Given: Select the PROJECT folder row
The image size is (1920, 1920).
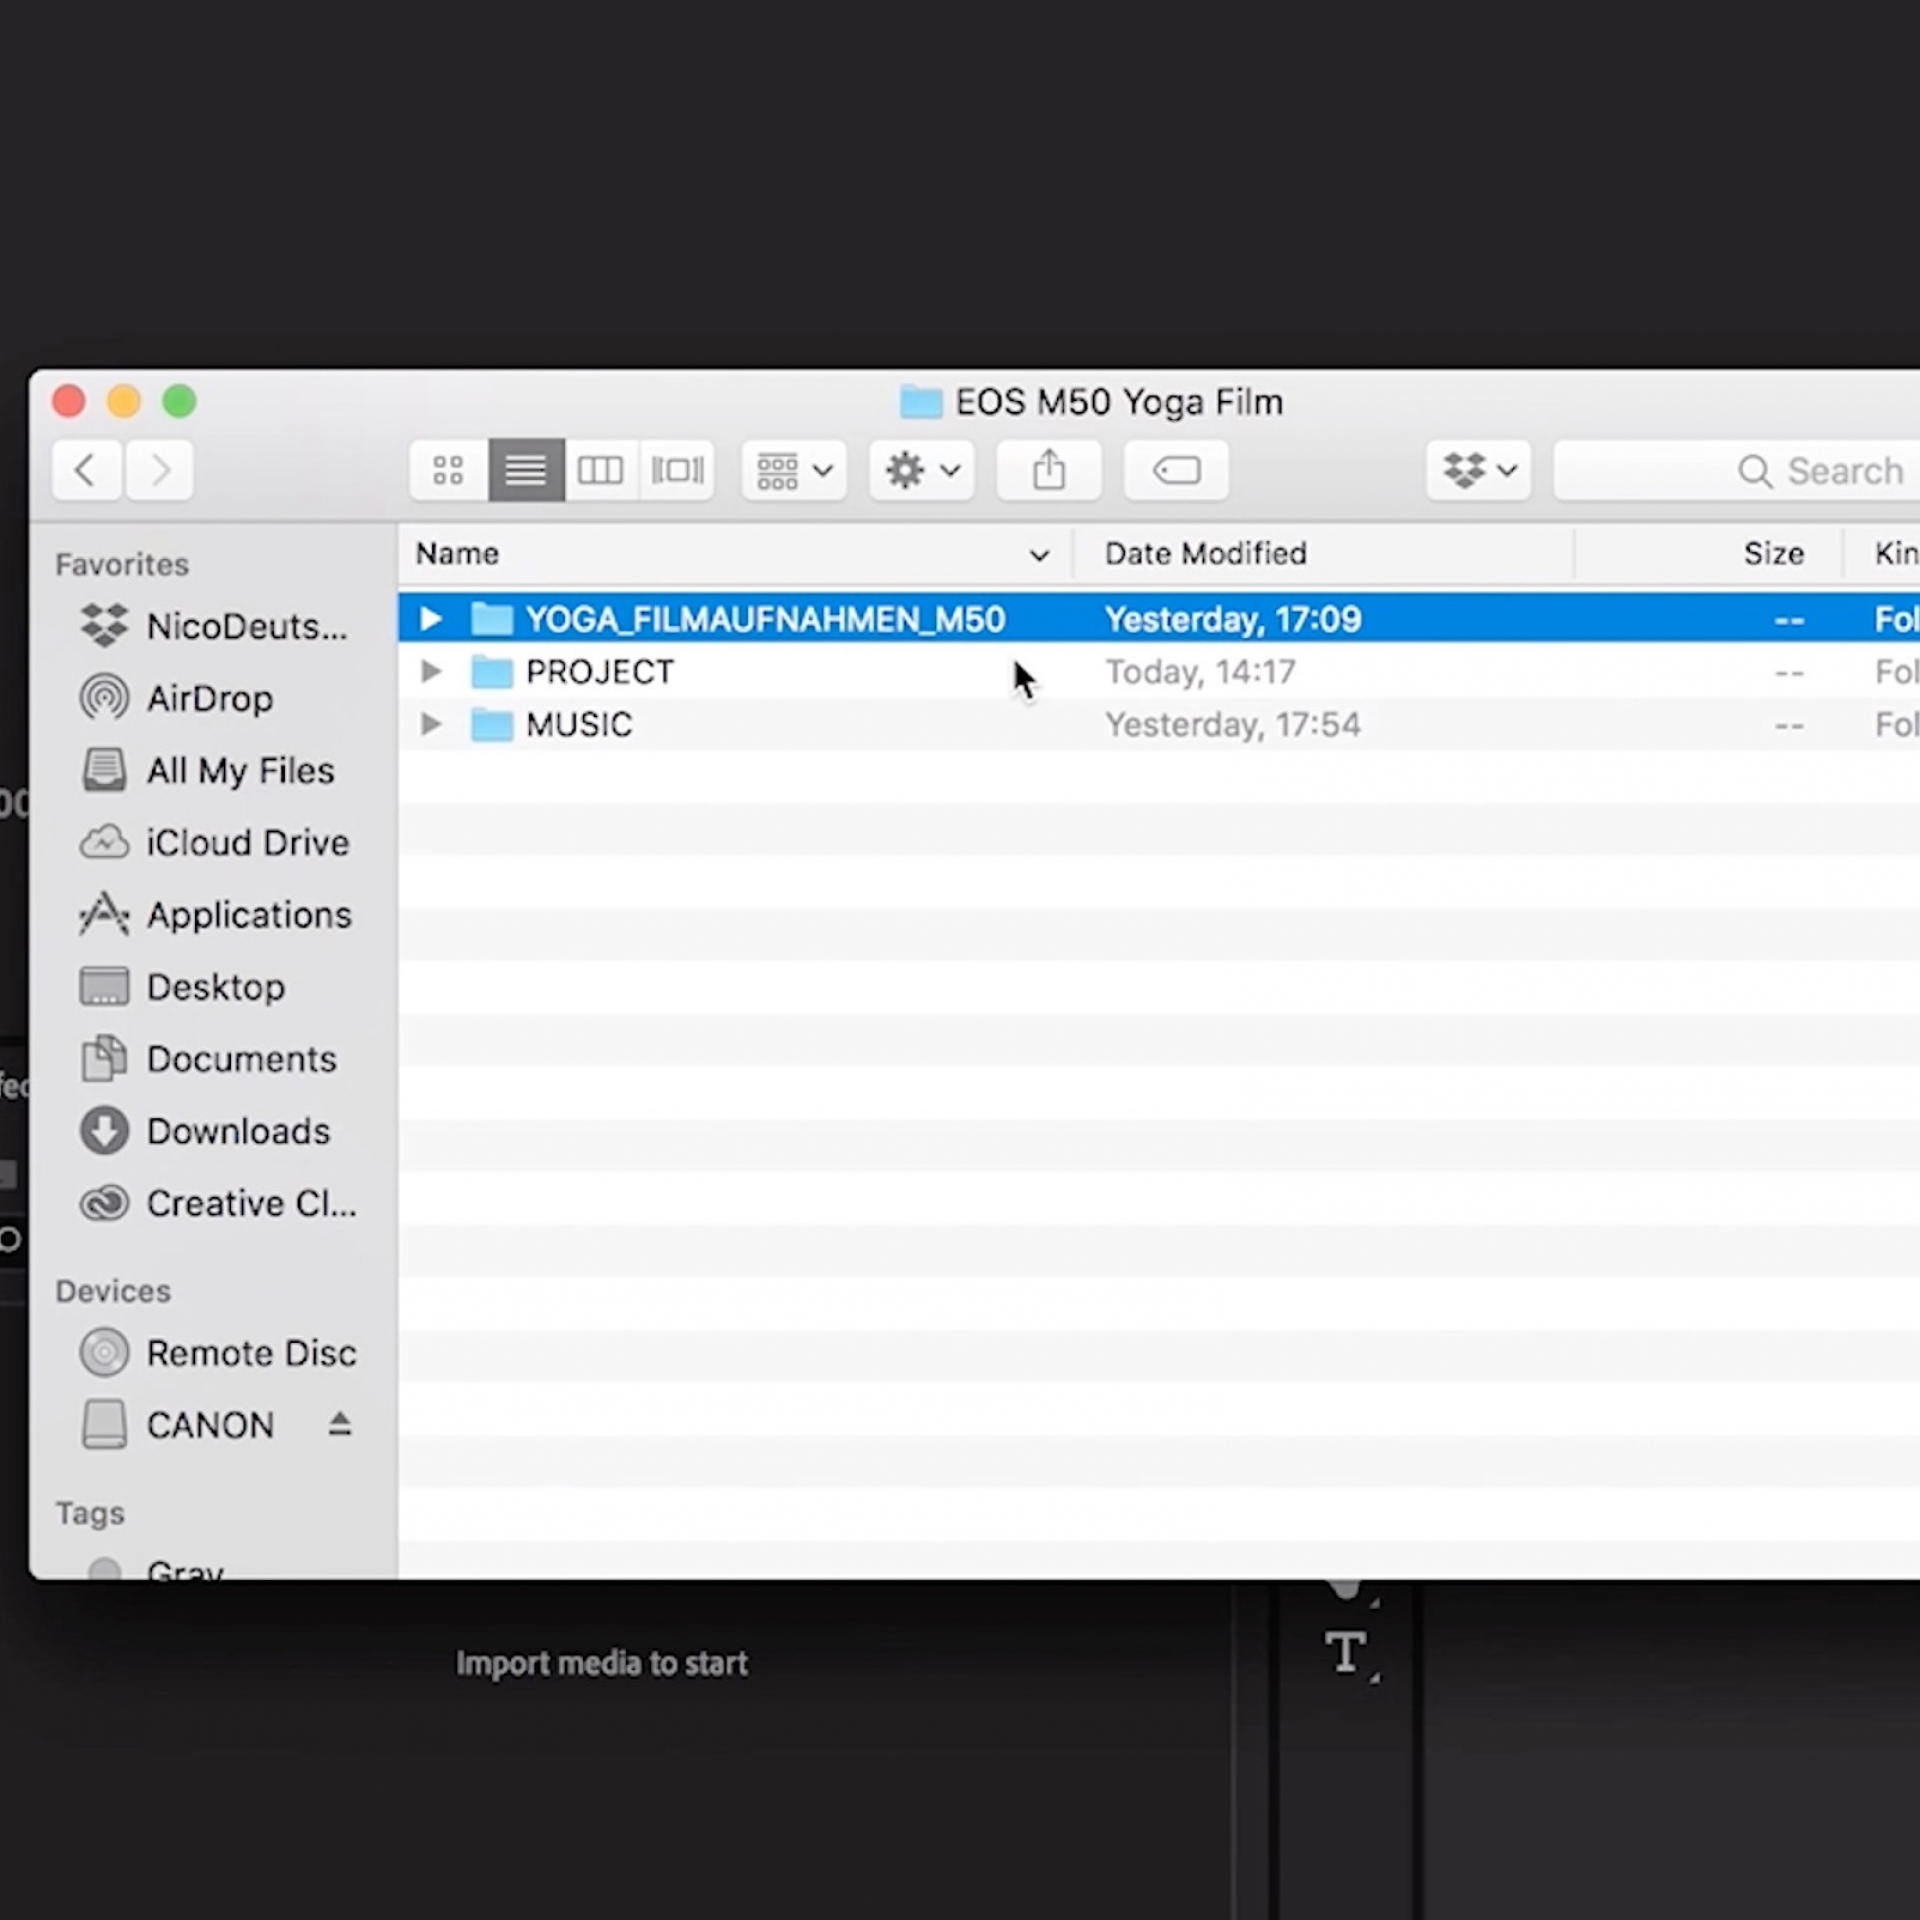Looking at the screenshot, I should [1159, 671].
